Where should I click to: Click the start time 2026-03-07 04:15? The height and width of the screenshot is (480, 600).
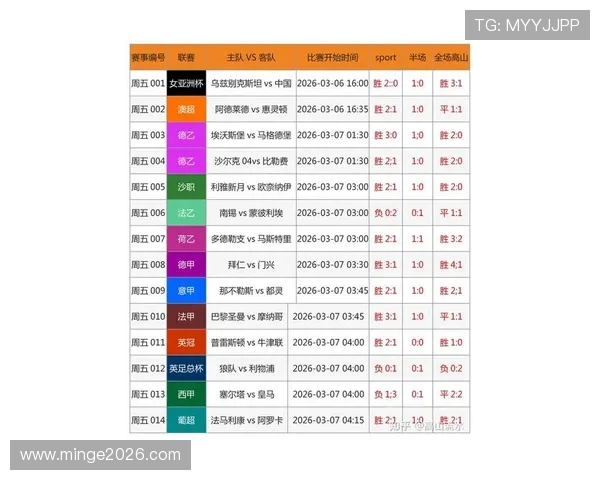point(328,420)
